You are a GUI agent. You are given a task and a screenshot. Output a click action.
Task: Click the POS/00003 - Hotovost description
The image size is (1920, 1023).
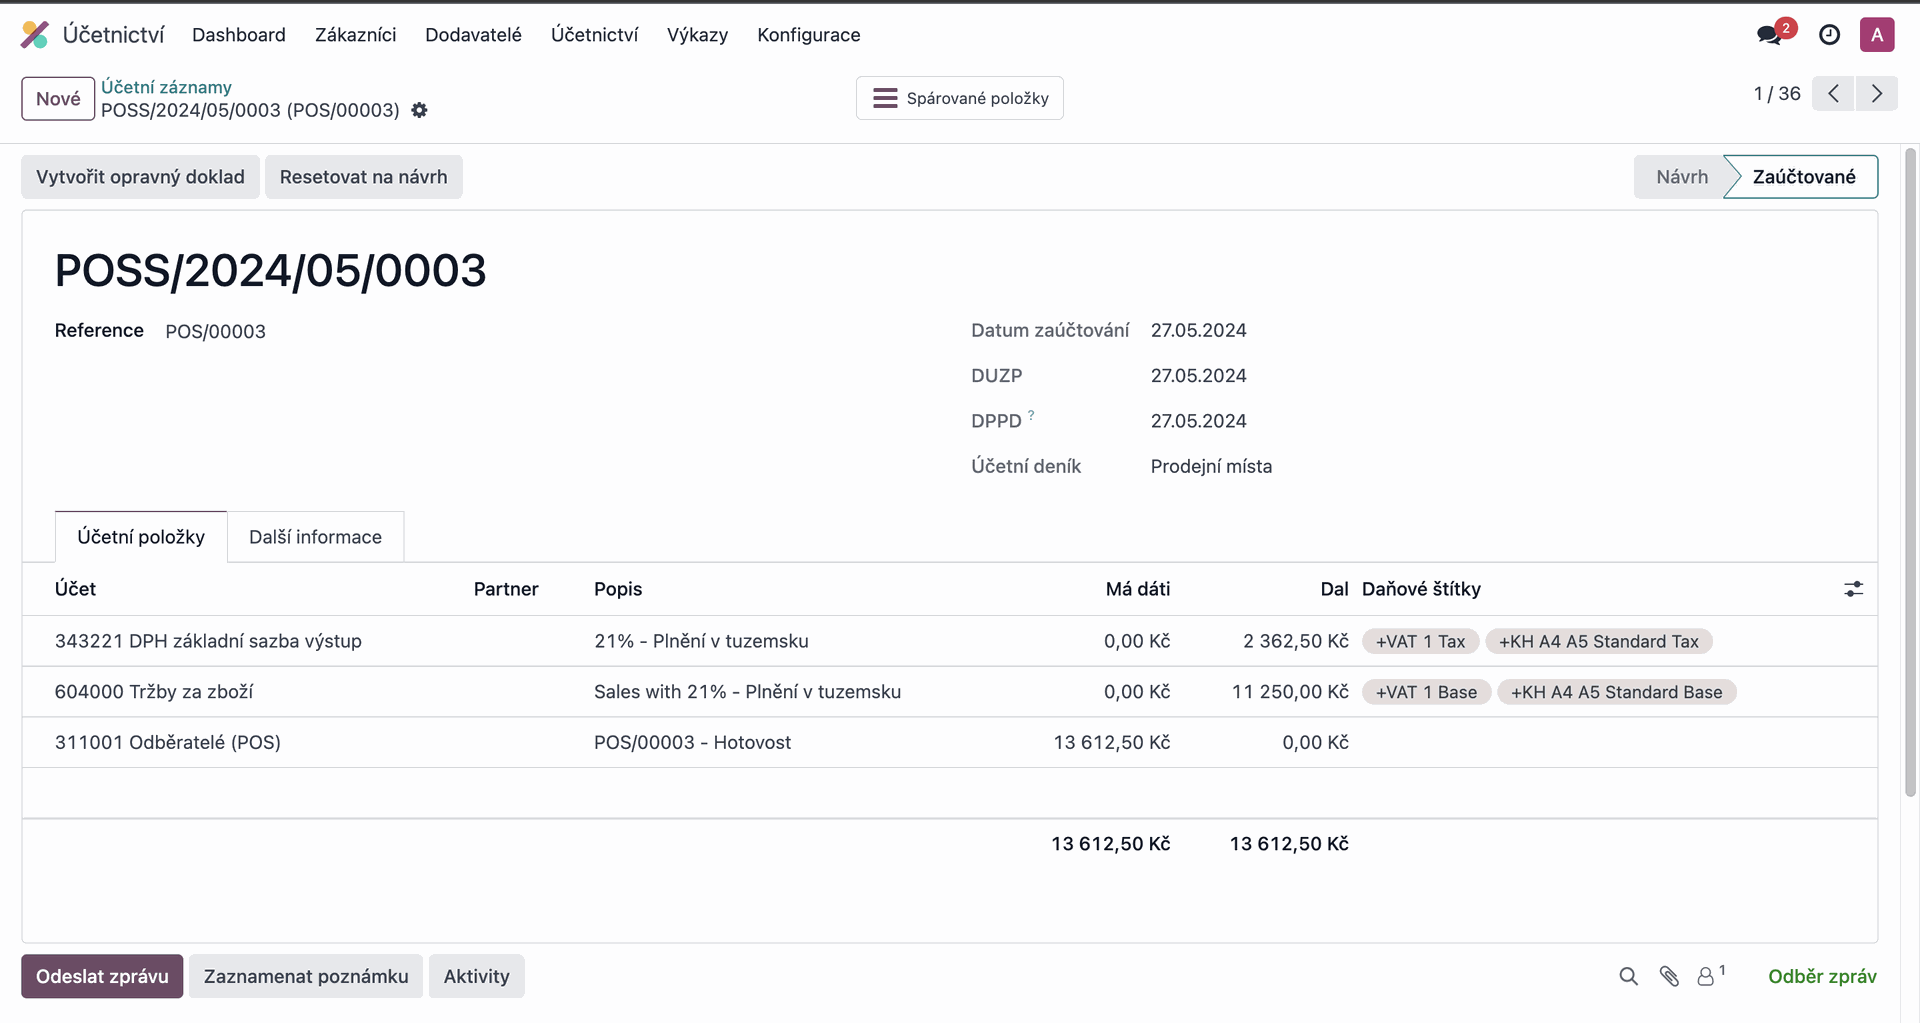(x=692, y=742)
